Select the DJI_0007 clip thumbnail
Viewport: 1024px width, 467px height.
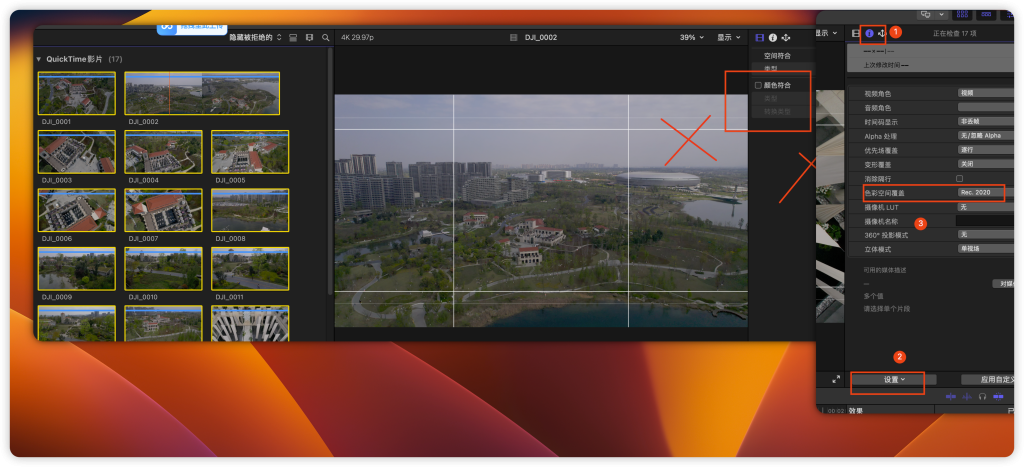pyautogui.click(x=163, y=210)
